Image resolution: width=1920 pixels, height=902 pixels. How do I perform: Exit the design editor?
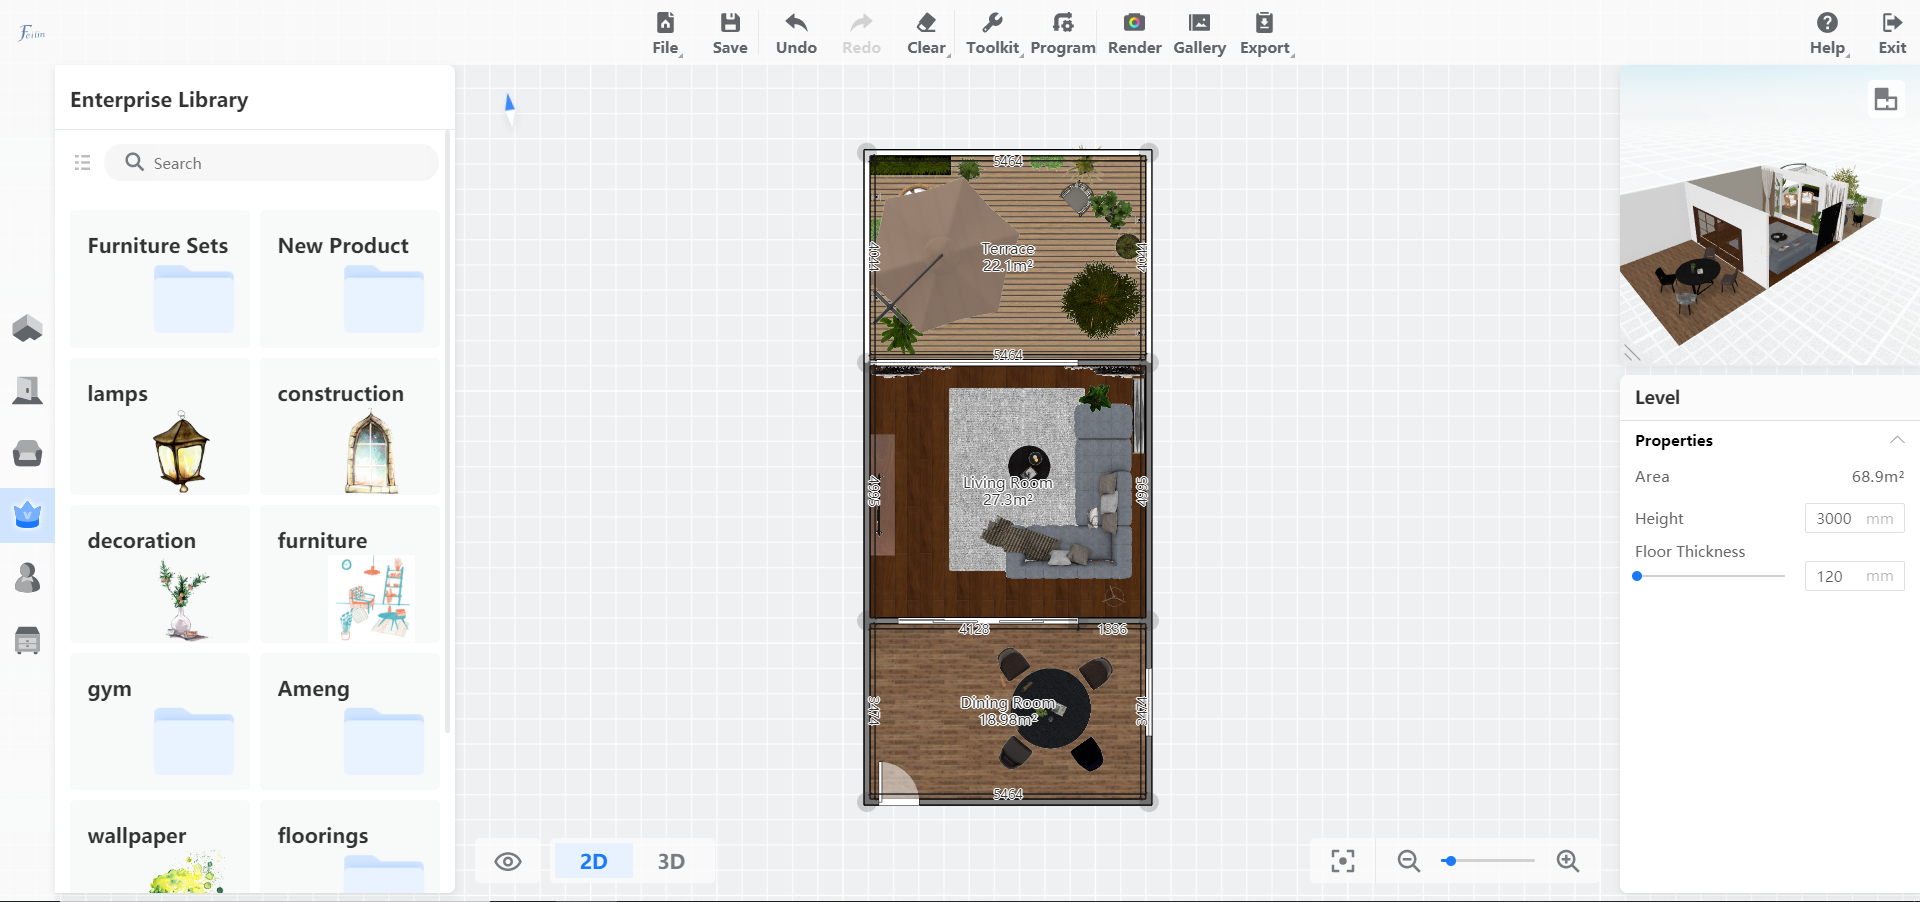click(x=1892, y=34)
